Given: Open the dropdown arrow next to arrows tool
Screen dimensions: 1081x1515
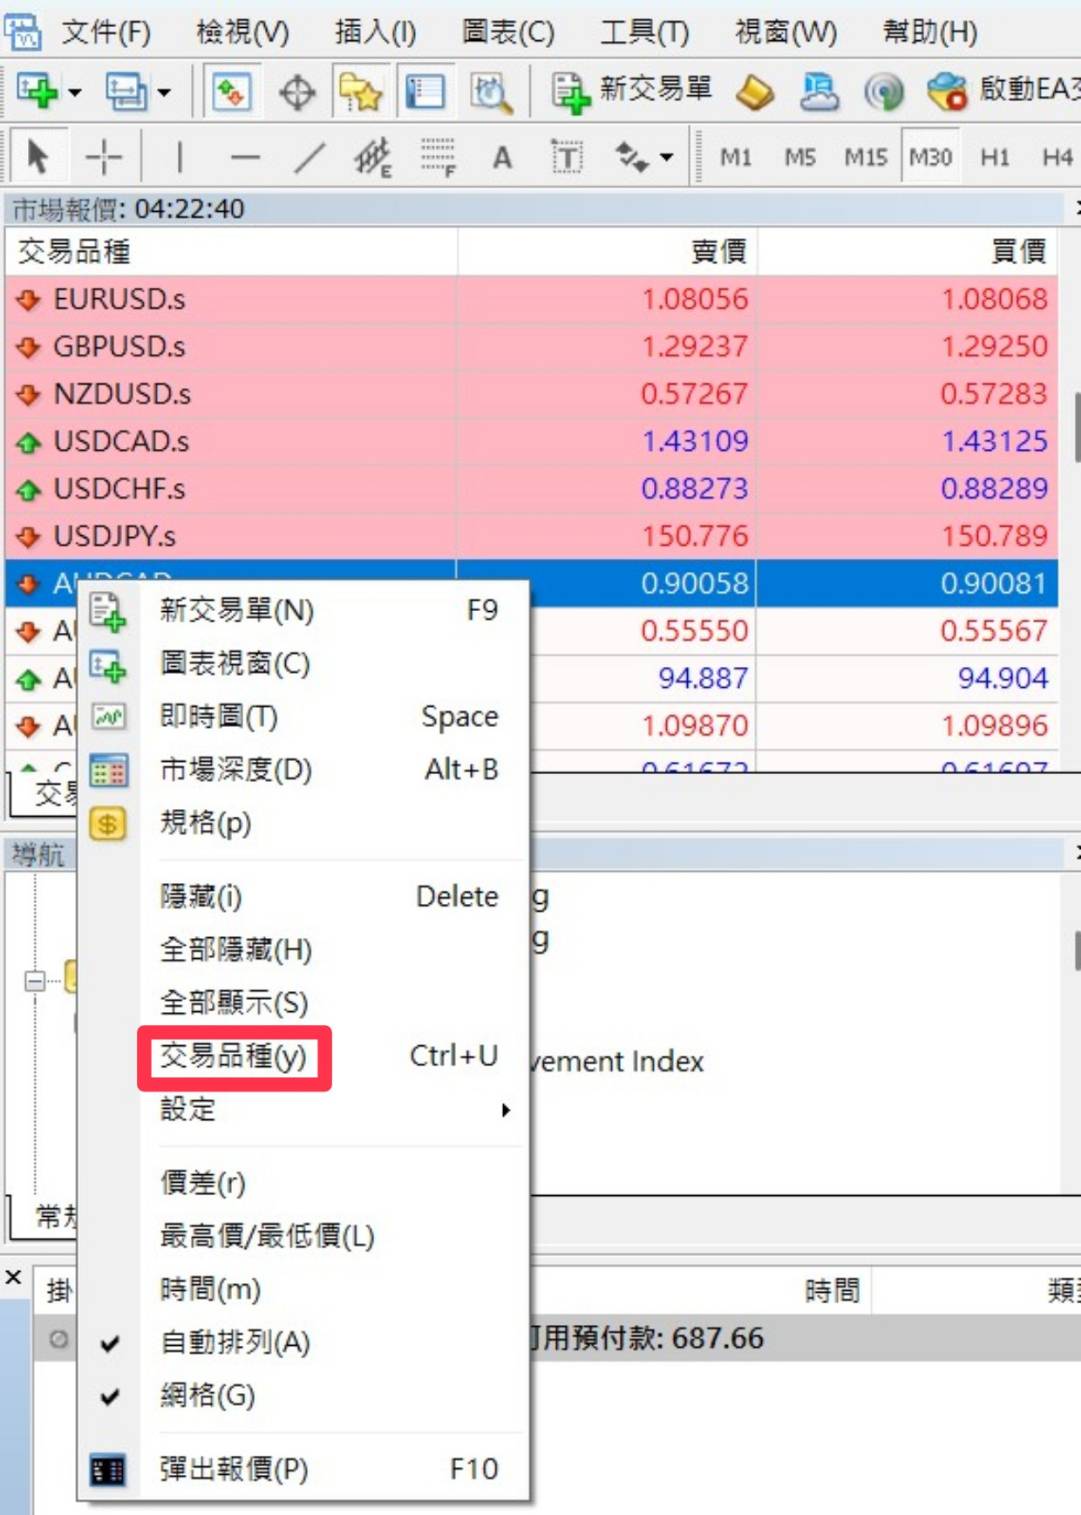Looking at the screenshot, I should (667, 157).
